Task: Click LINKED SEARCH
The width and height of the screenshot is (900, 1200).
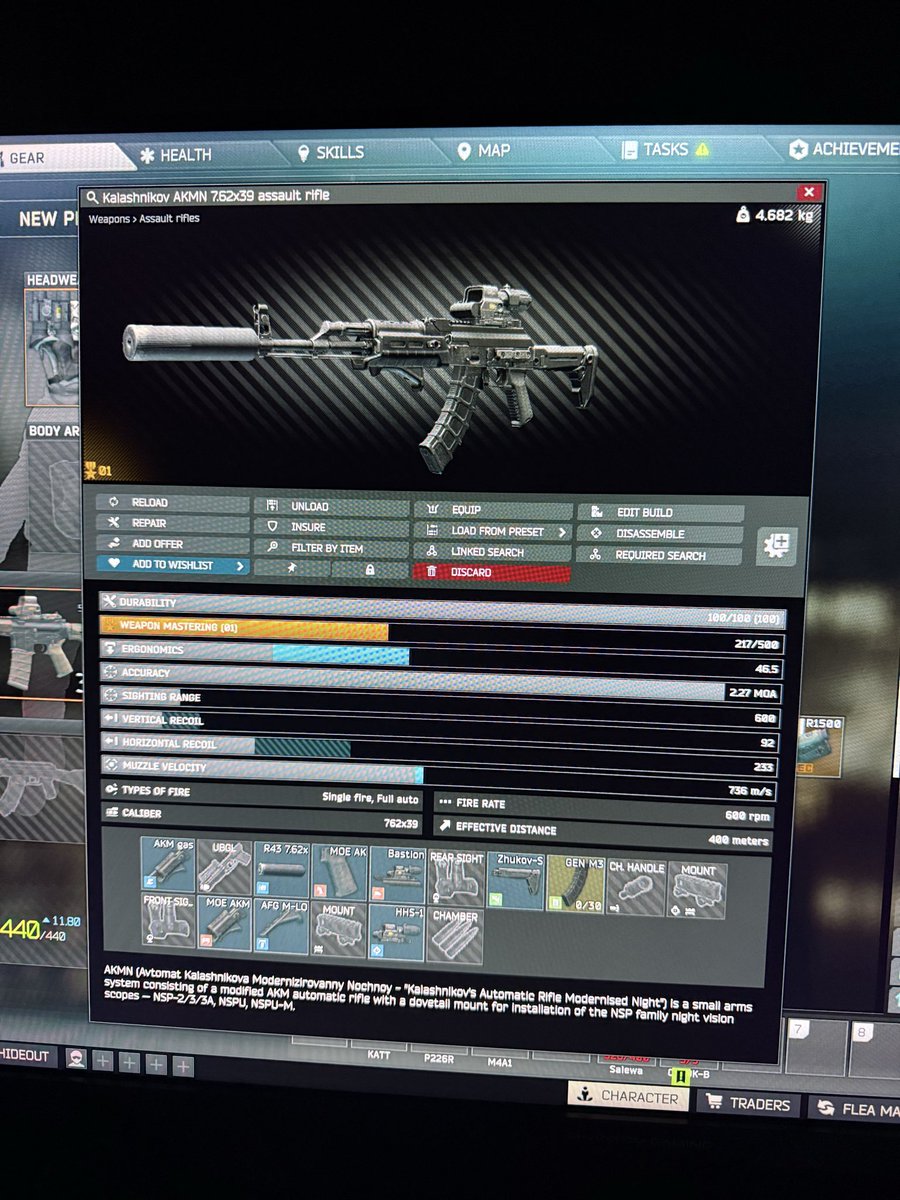Action: (x=492, y=552)
